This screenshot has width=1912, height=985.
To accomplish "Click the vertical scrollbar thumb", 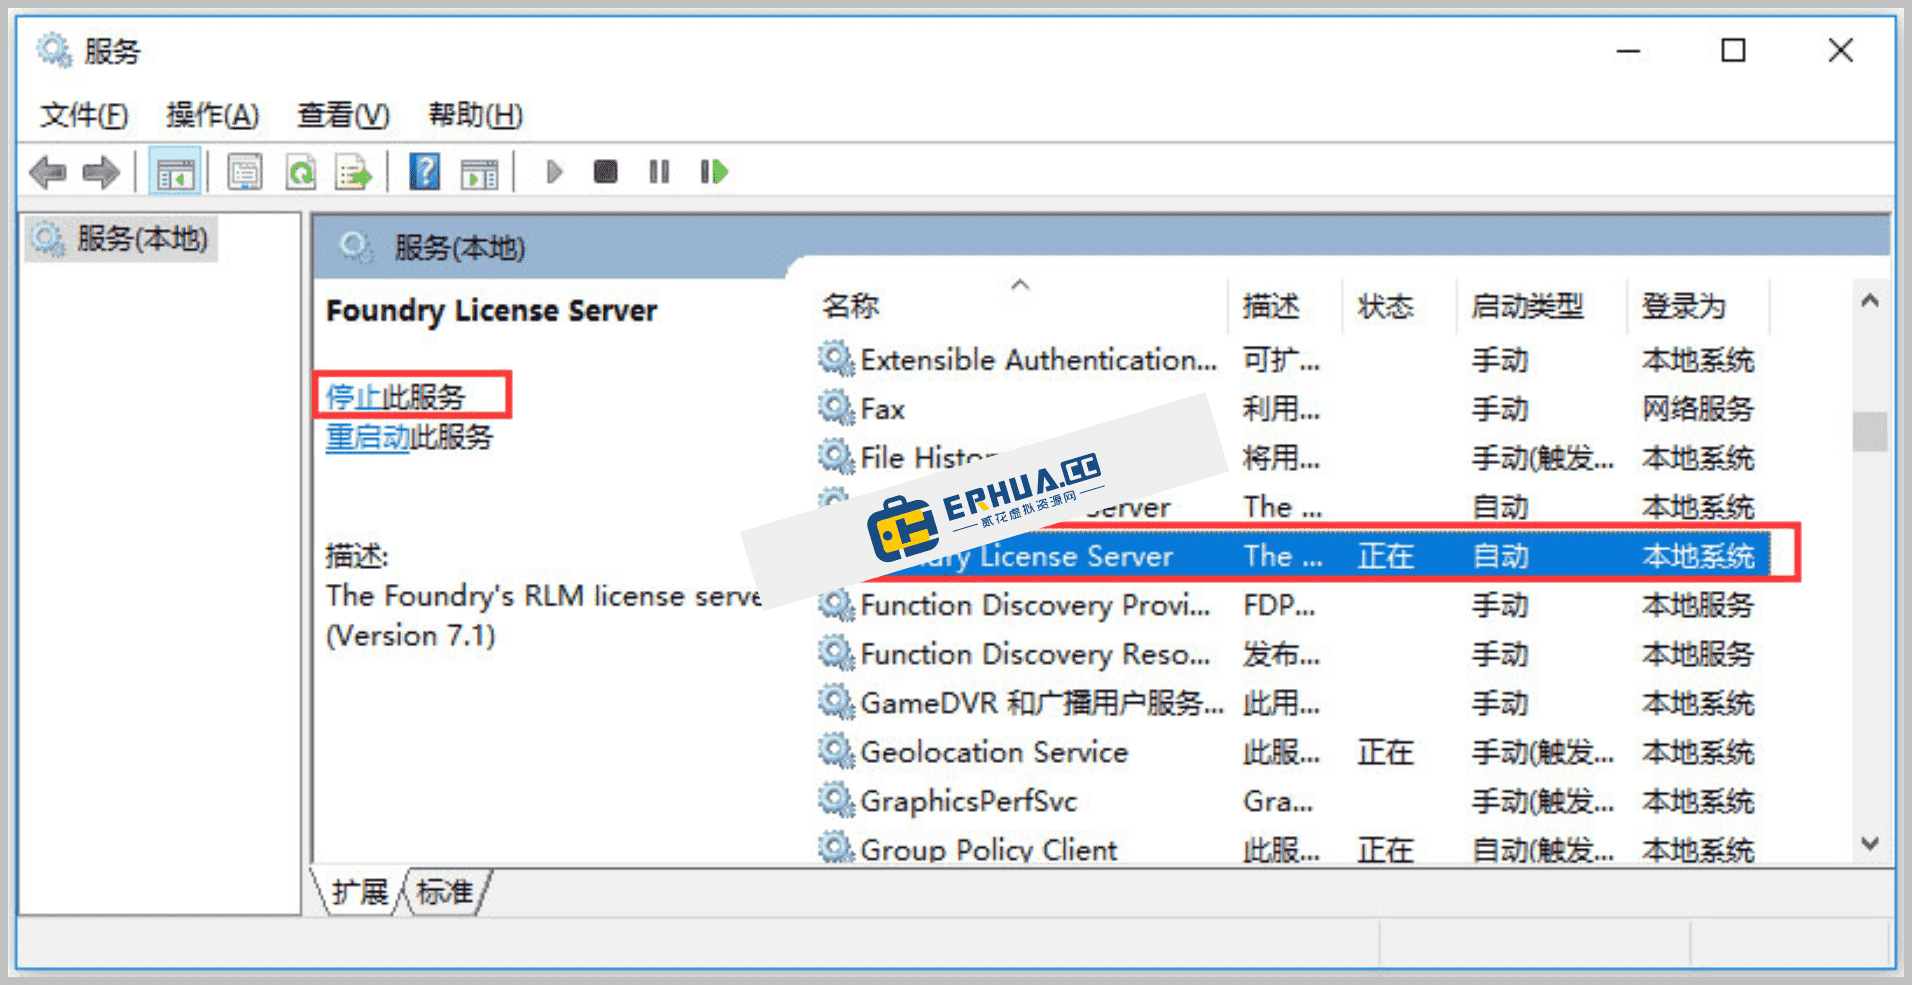I will coord(1870,432).
